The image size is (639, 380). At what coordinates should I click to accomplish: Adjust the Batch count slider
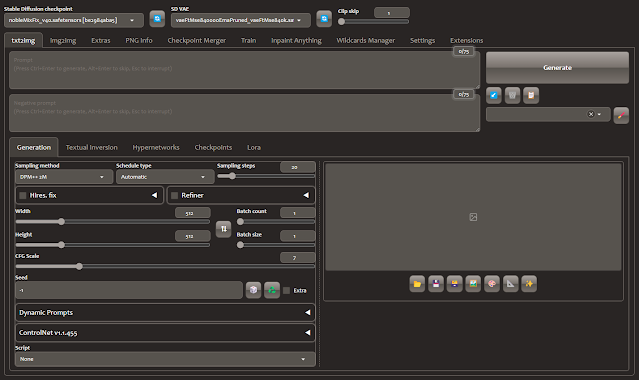275,221
